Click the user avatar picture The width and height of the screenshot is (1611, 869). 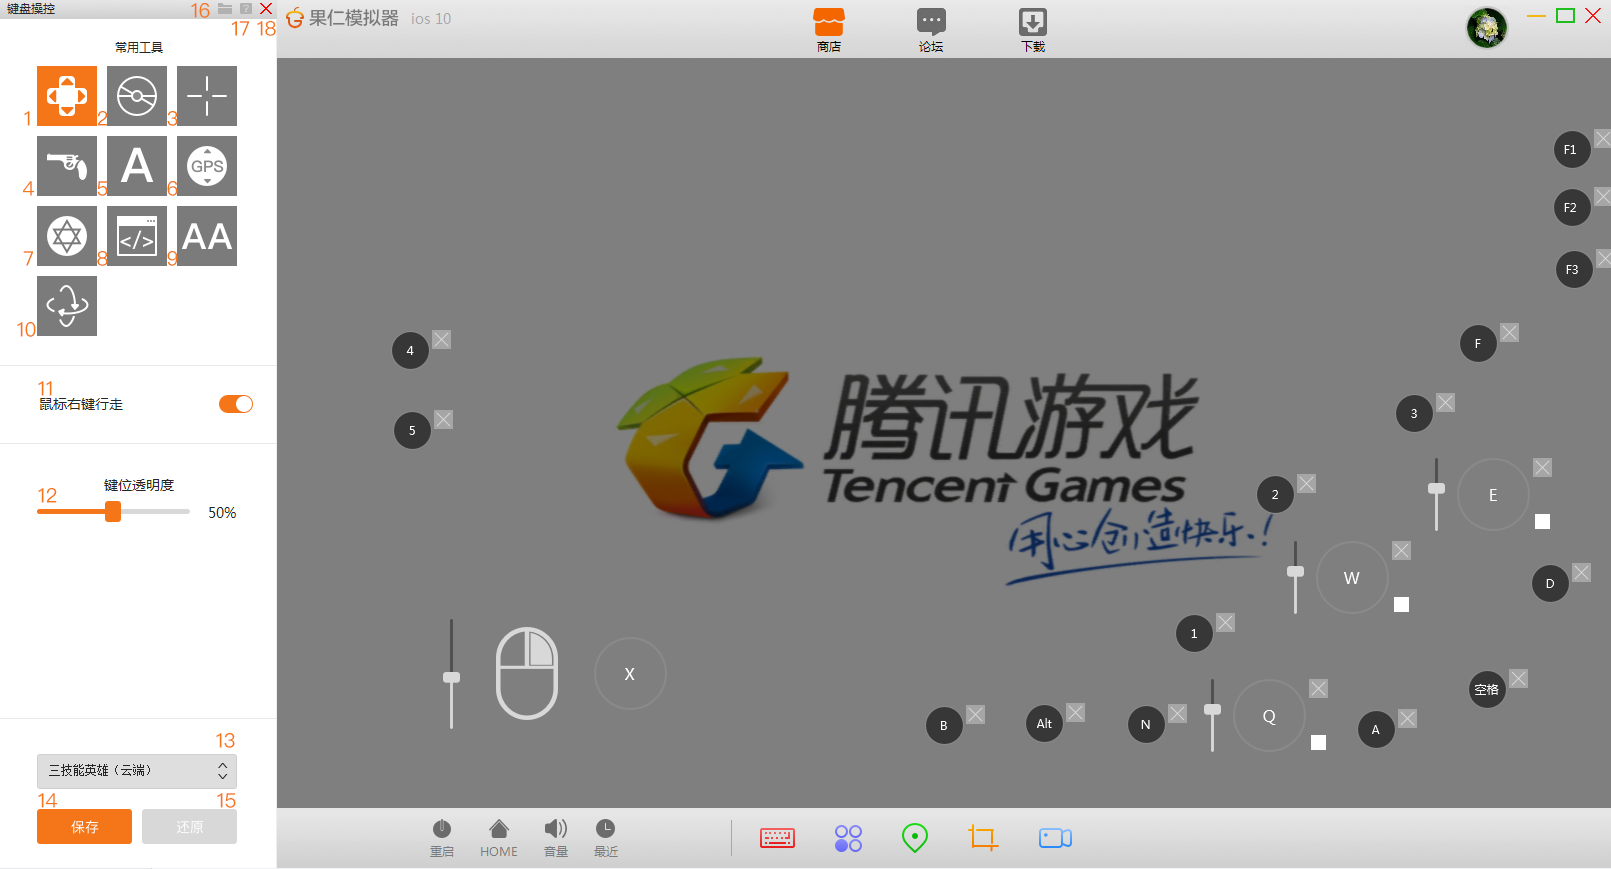click(1487, 28)
